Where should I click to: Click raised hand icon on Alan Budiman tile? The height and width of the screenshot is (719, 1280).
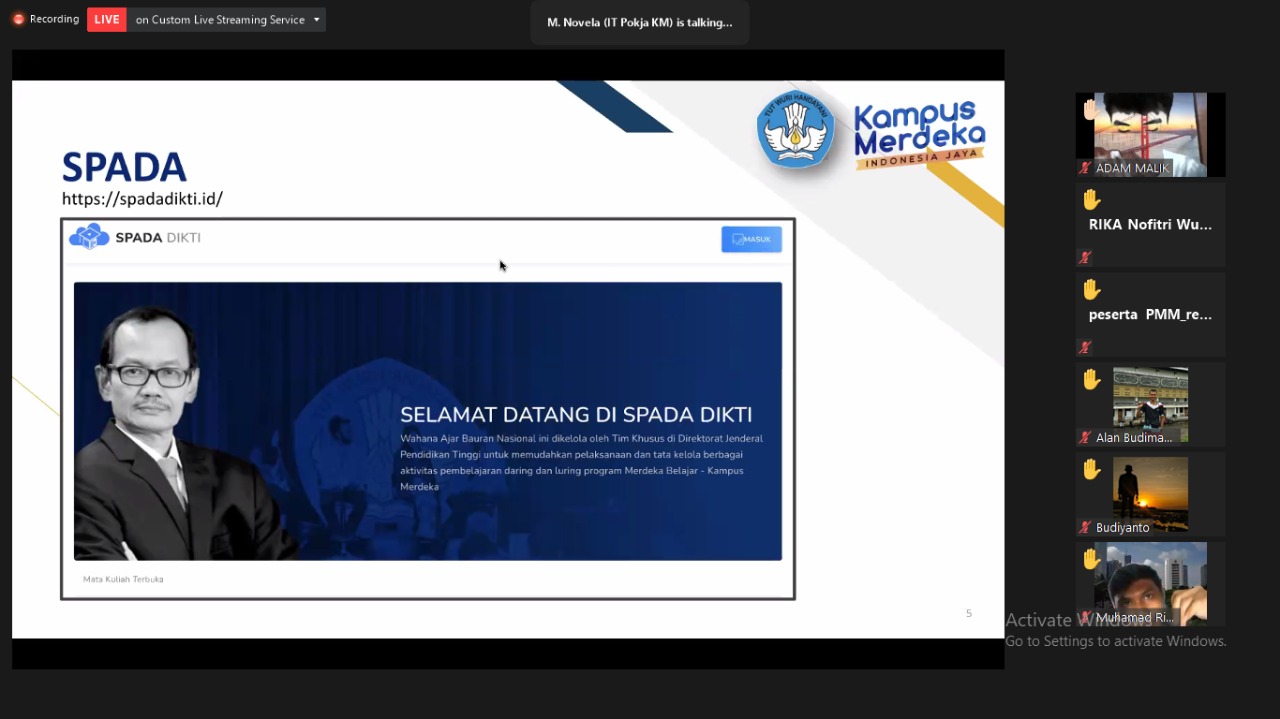coord(1091,379)
